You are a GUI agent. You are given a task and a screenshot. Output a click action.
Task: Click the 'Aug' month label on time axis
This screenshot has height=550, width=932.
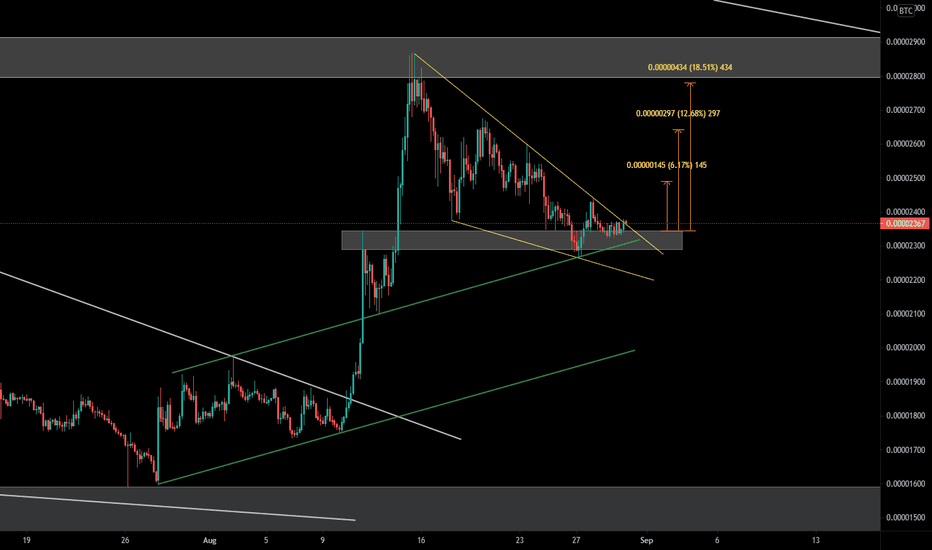[210, 540]
